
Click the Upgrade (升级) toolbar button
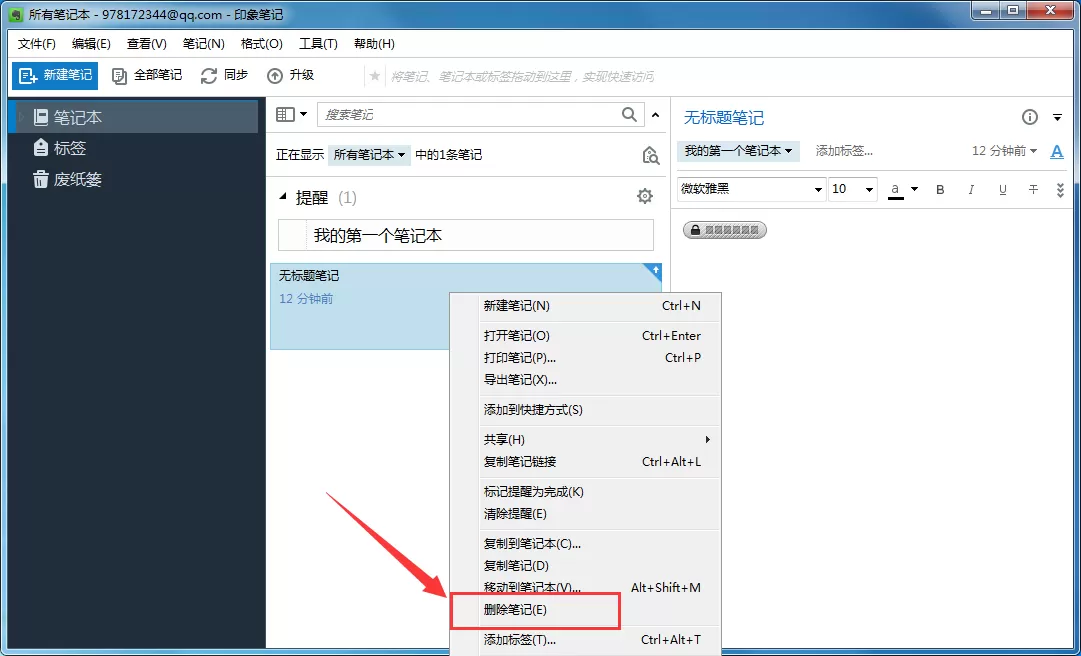[x=290, y=75]
